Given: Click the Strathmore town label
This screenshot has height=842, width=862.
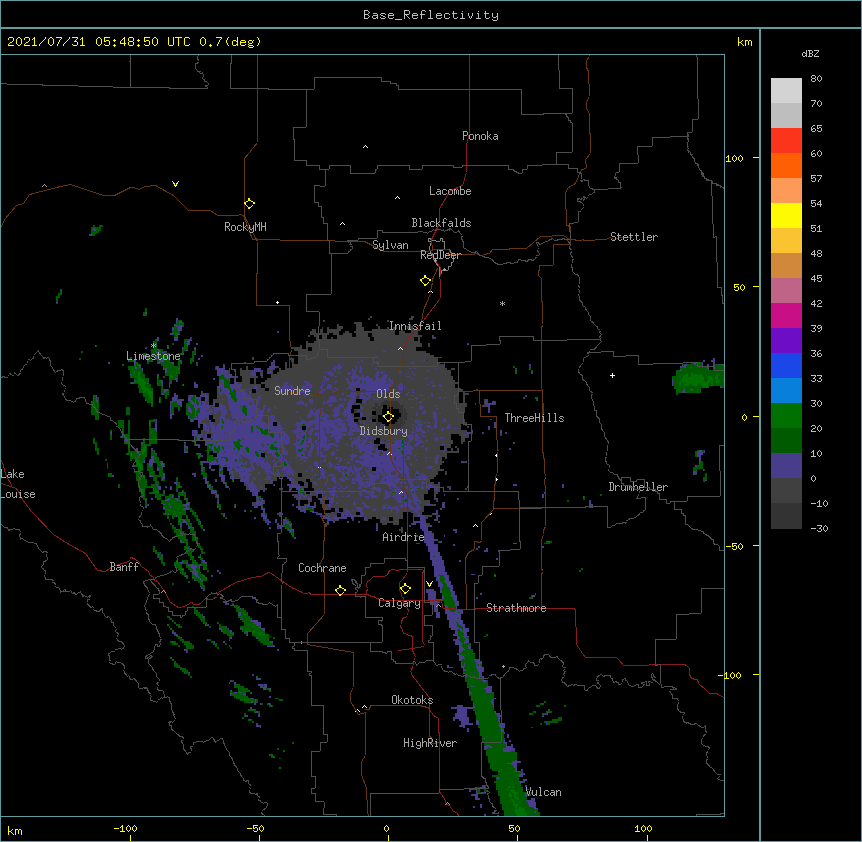Looking at the screenshot, I should 516,608.
